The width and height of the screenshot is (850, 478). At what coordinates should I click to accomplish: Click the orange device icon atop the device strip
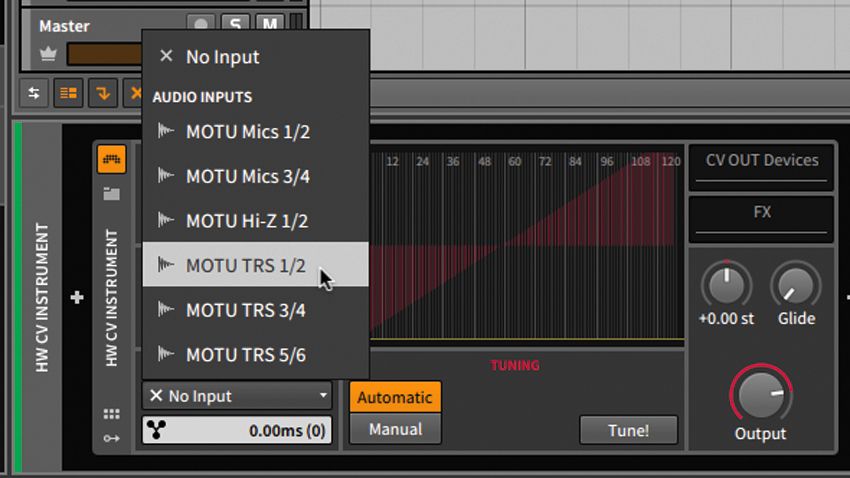click(111, 160)
